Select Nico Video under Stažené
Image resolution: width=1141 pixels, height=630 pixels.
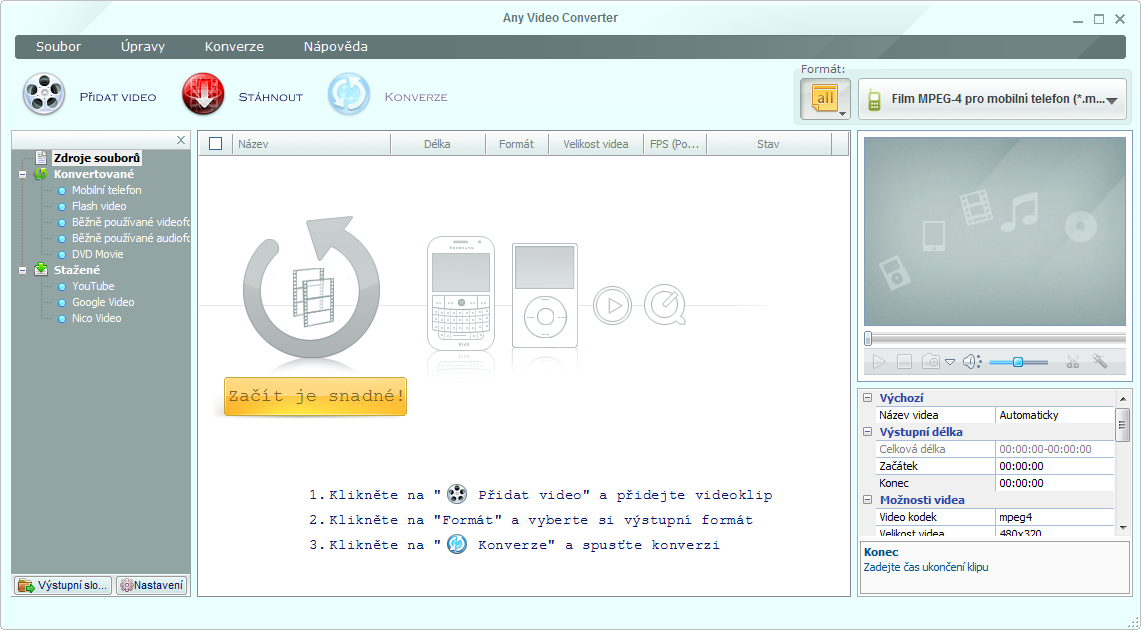coord(96,318)
